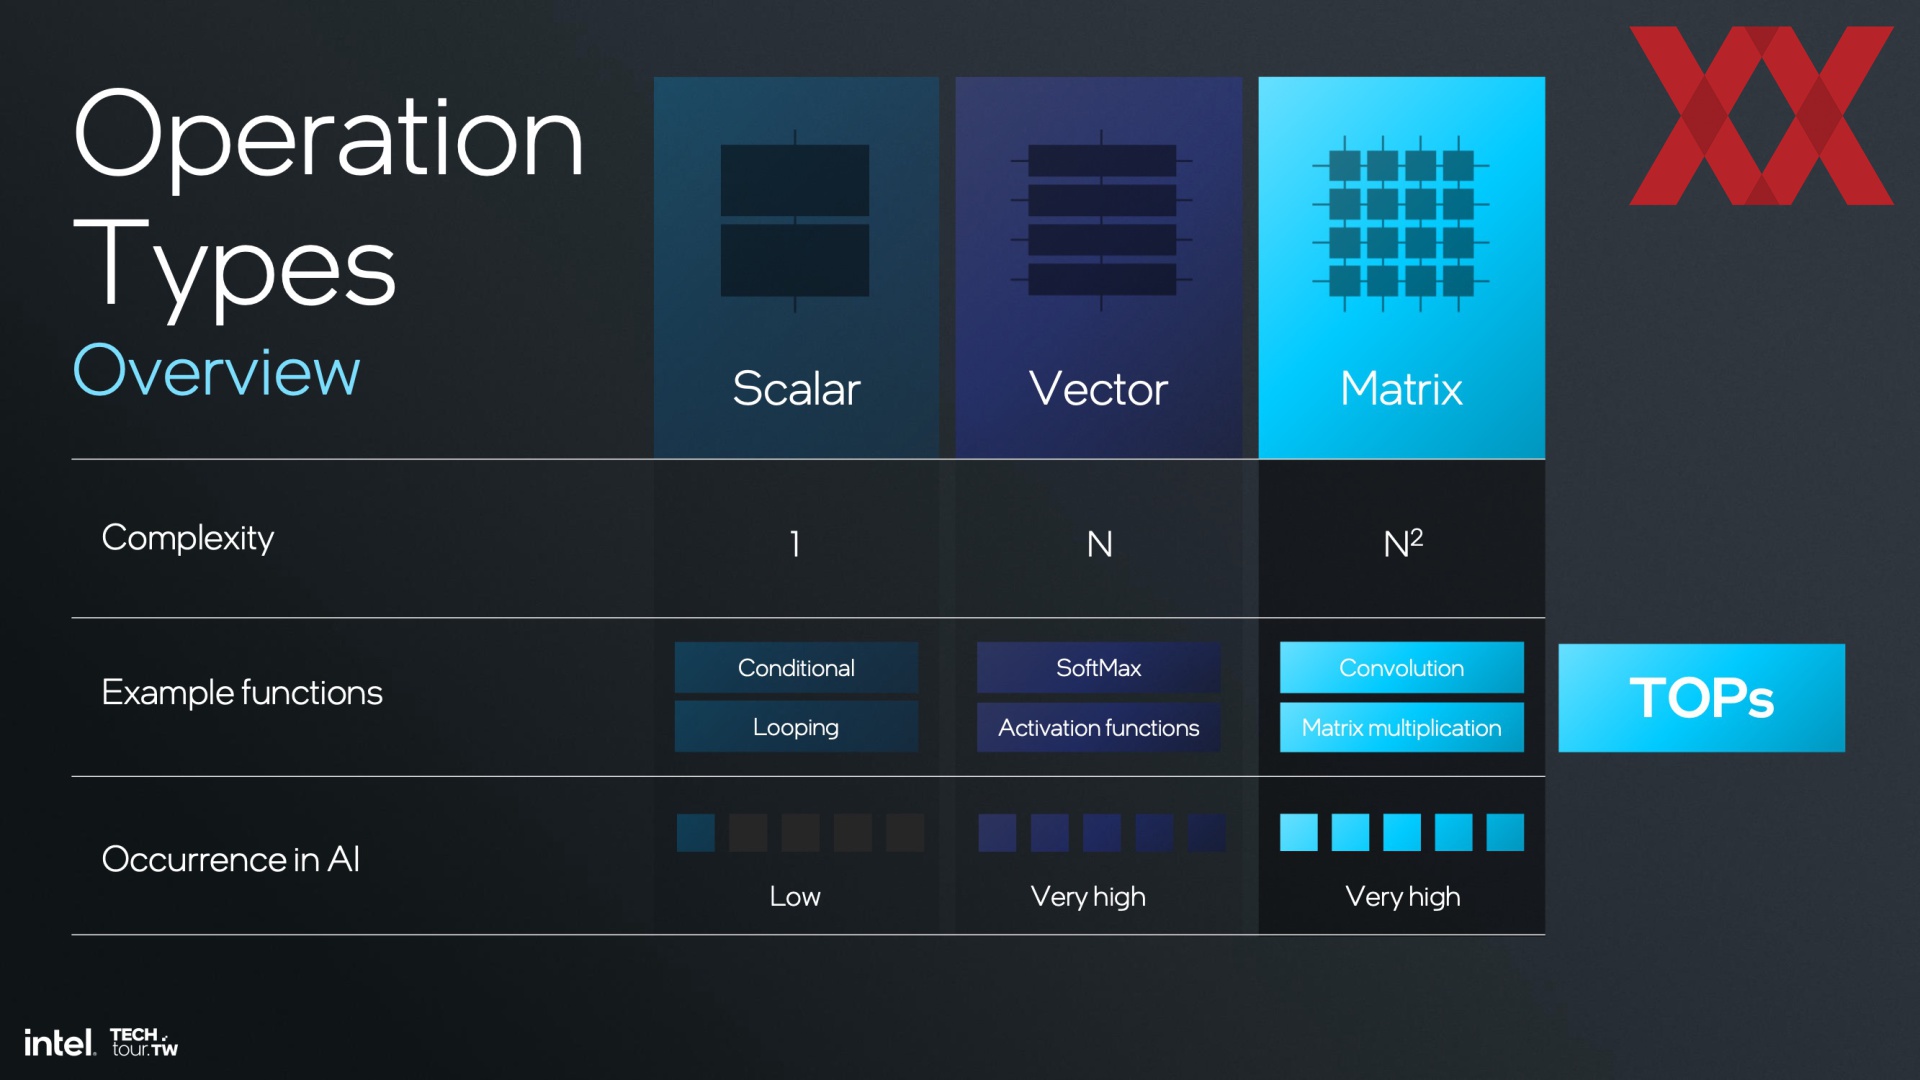This screenshot has width=1920, height=1080.
Task: Click the Scalar occurrence indicator squares
Action: [800, 832]
